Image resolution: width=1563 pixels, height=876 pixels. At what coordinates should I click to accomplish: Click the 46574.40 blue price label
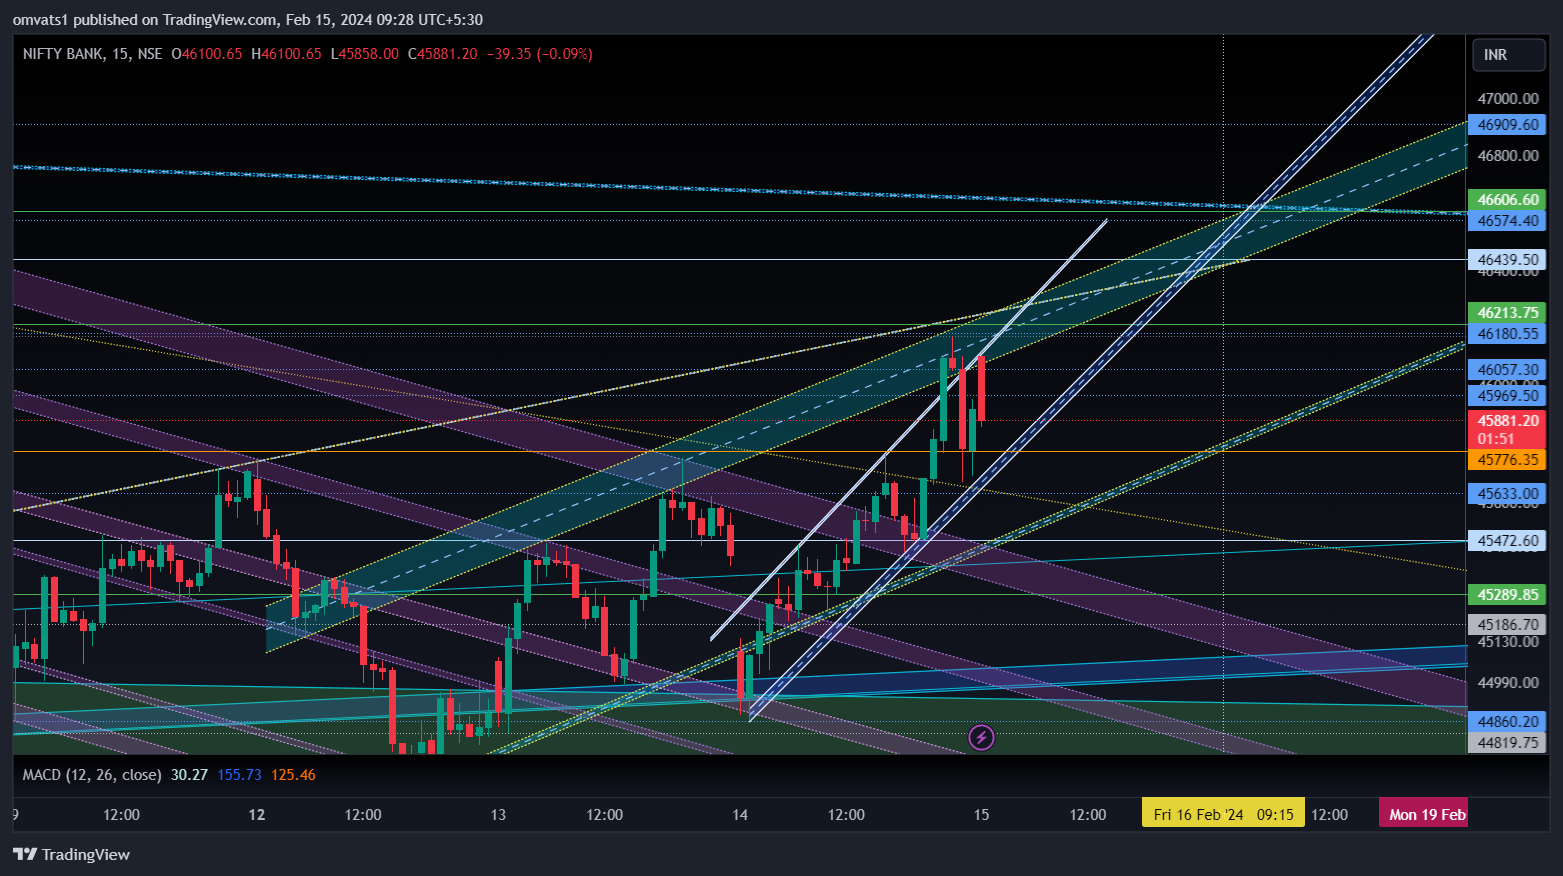(x=1507, y=221)
